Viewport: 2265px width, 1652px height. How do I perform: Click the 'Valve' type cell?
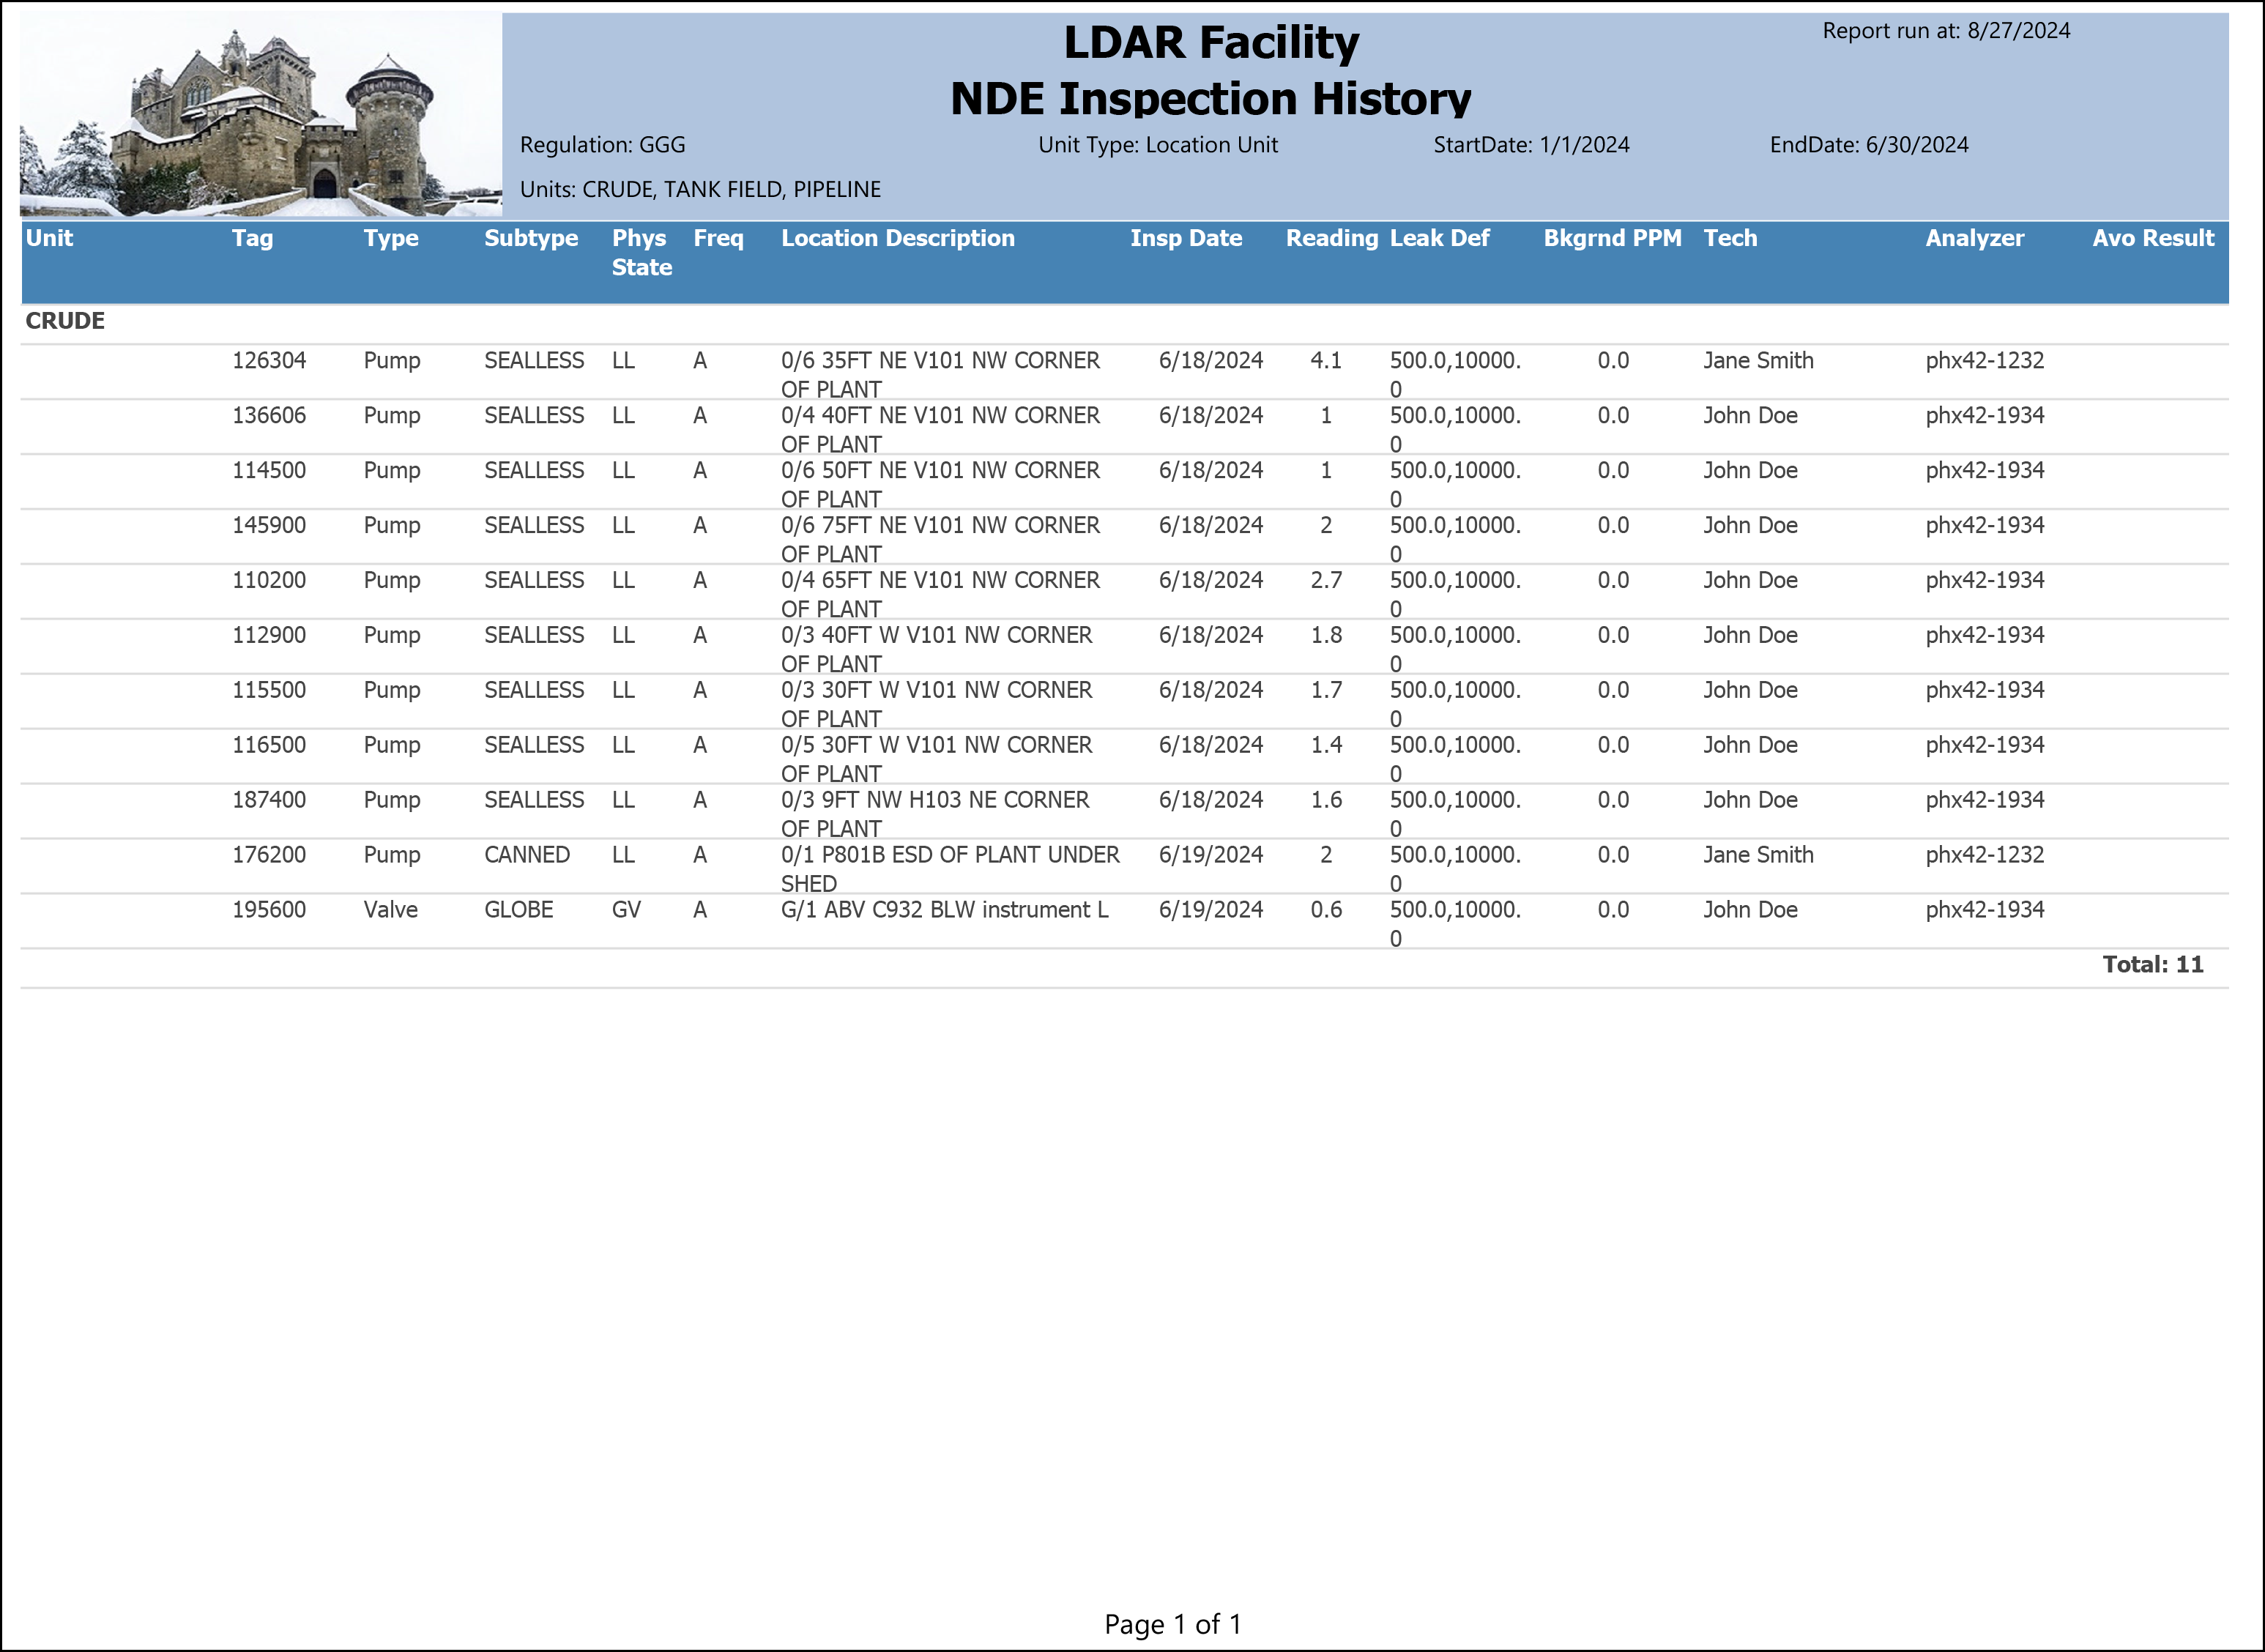[390, 911]
